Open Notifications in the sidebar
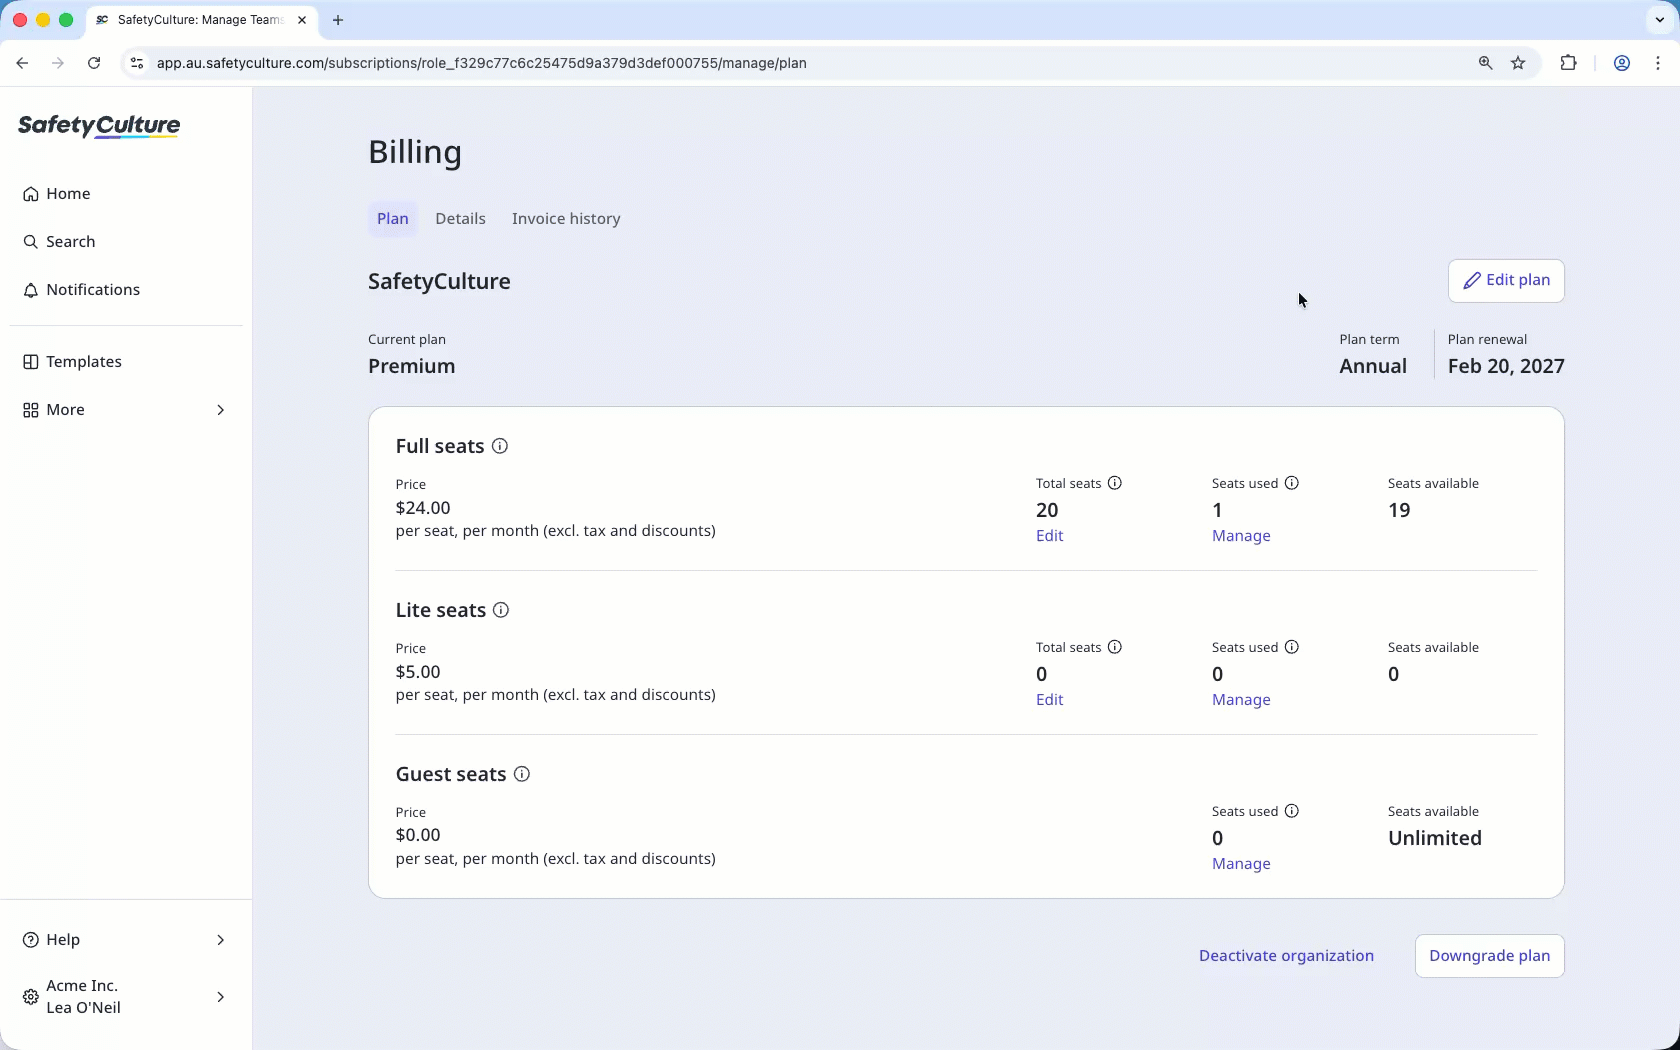Viewport: 1680px width, 1050px height. 126,290
